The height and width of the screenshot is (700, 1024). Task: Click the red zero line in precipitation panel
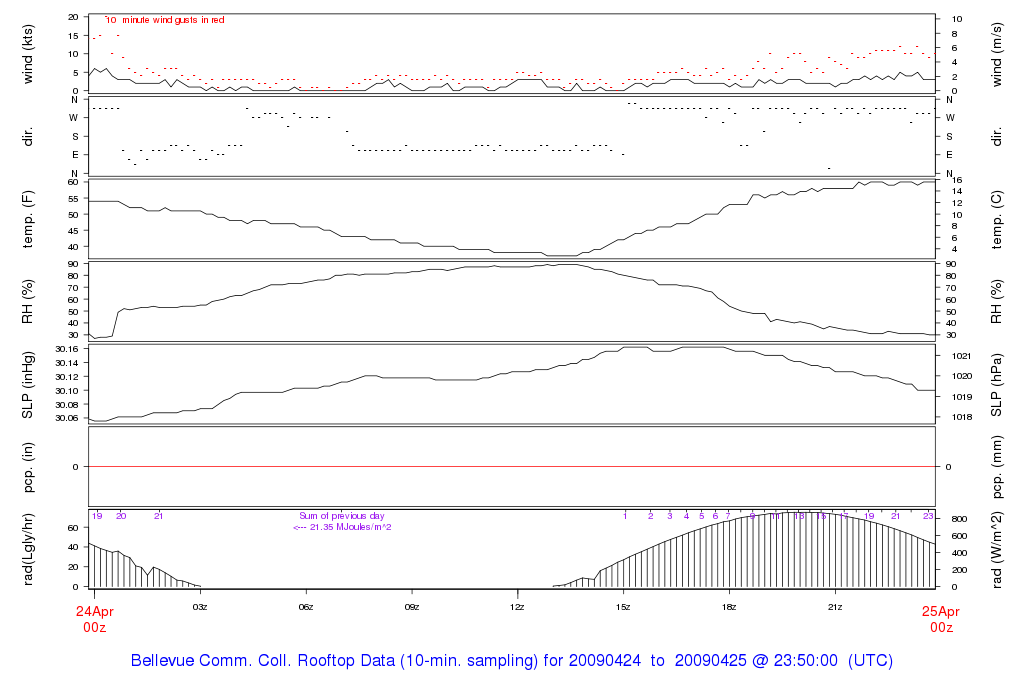pyautogui.click(x=512, y=467)
